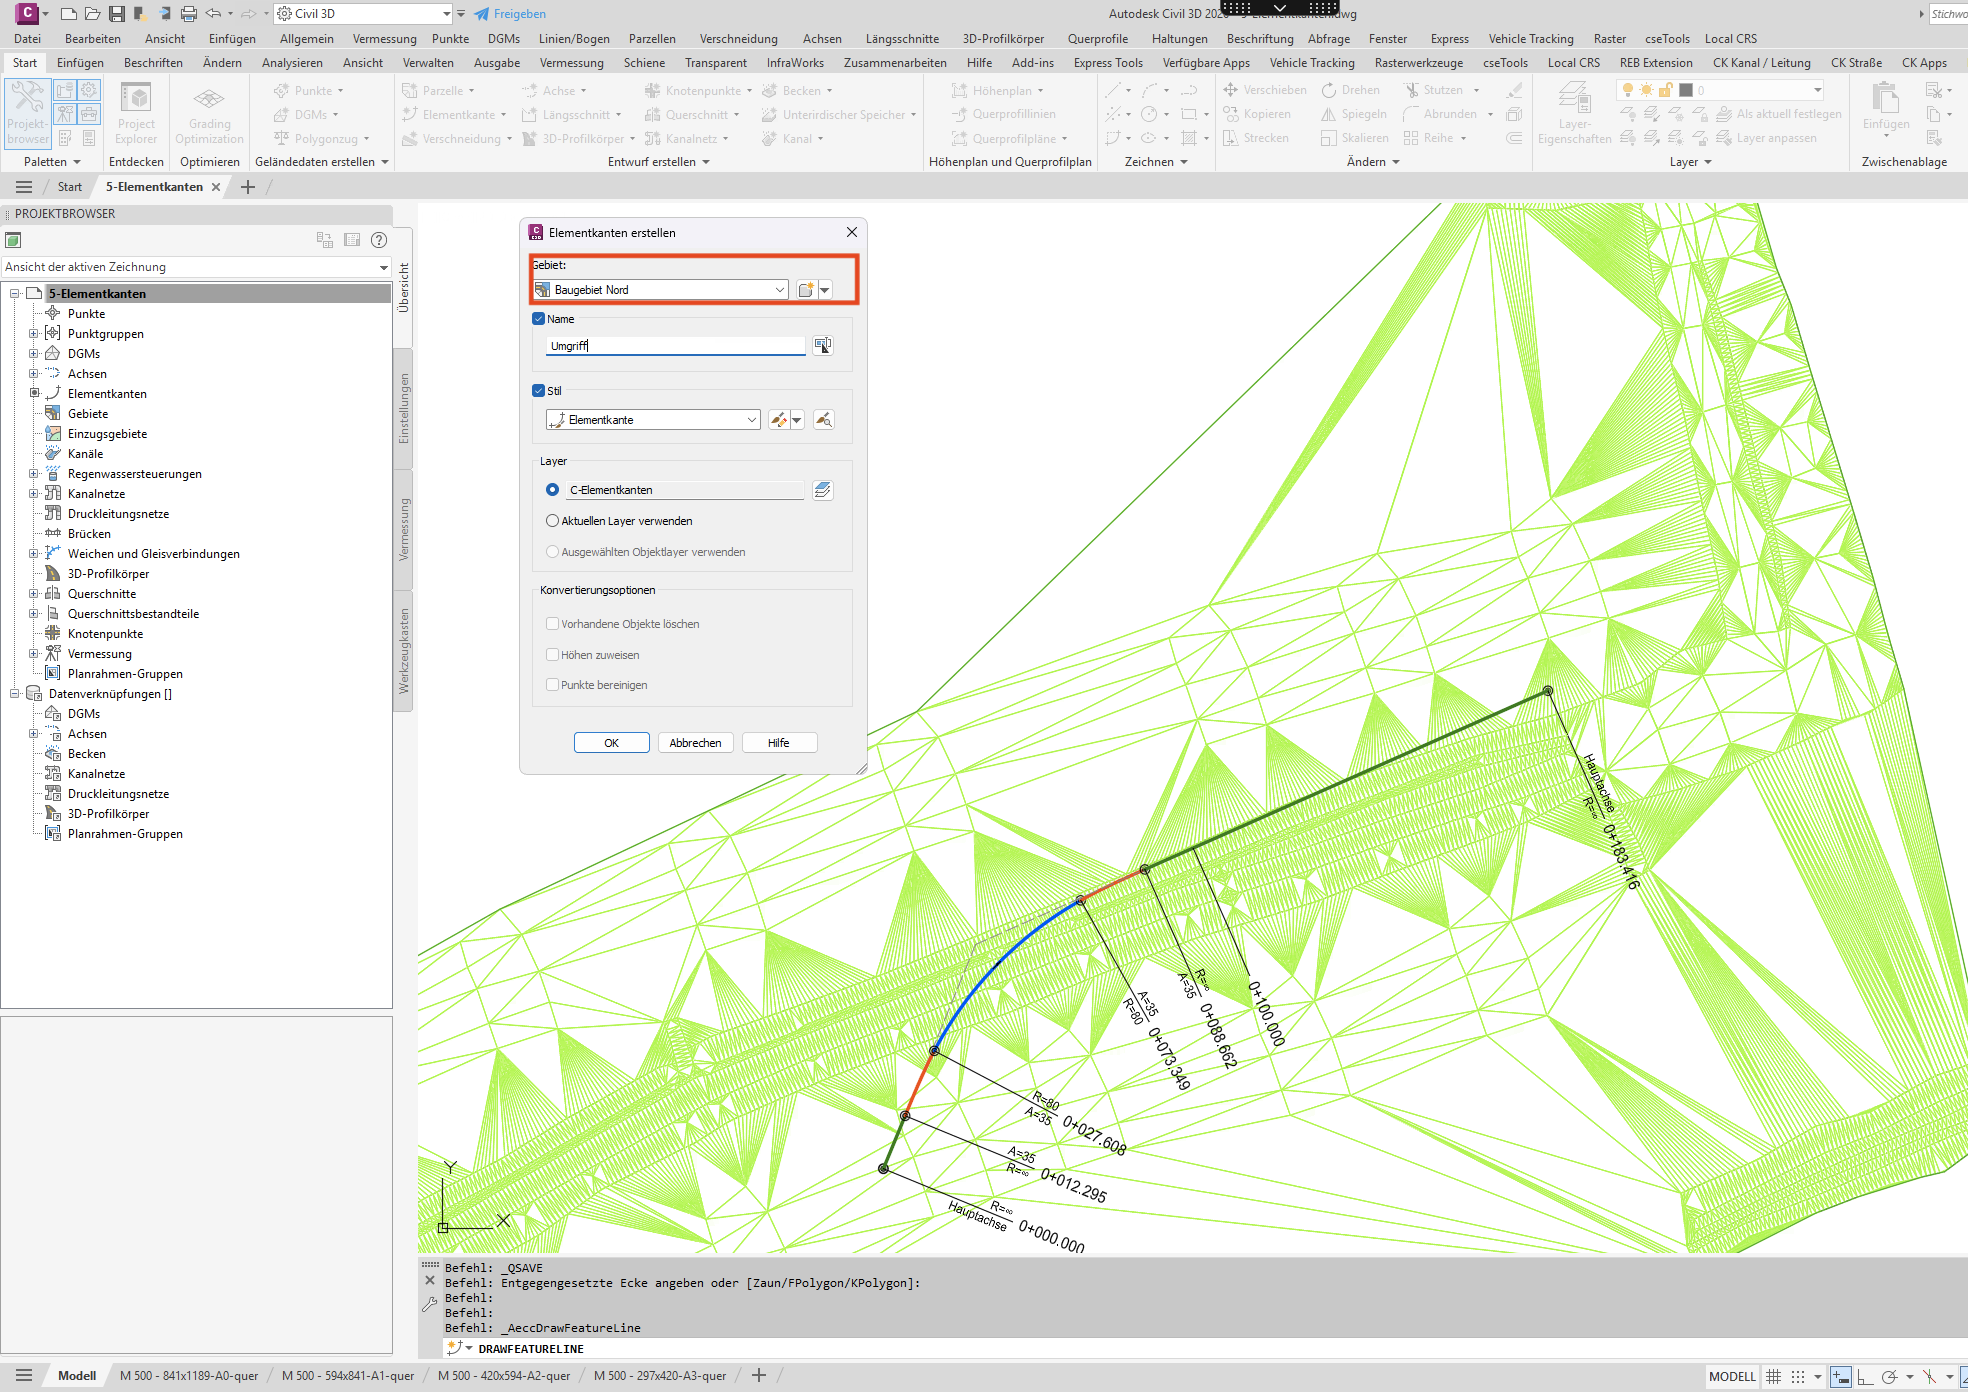Open the name template icon next to Umgriff
The height and width of the screenshot is (1392, 1968).
tap(823, 345)
